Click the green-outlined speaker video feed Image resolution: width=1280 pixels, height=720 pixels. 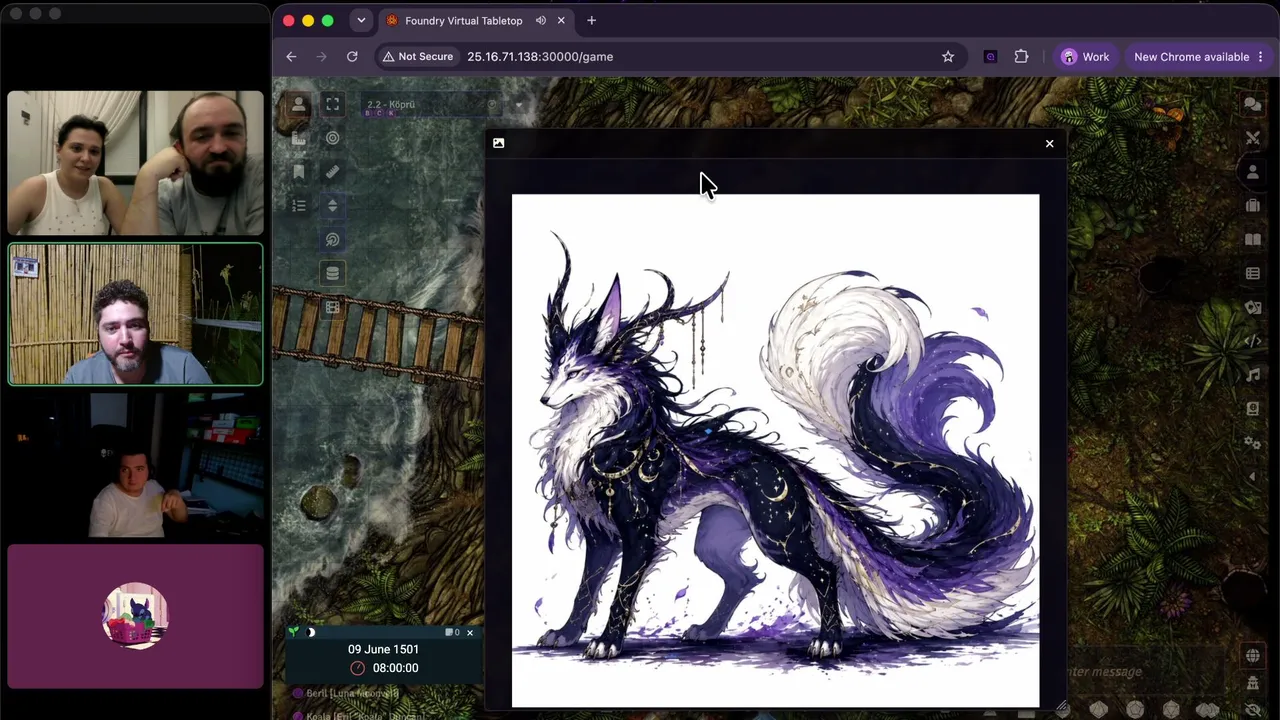pos(136,314)
